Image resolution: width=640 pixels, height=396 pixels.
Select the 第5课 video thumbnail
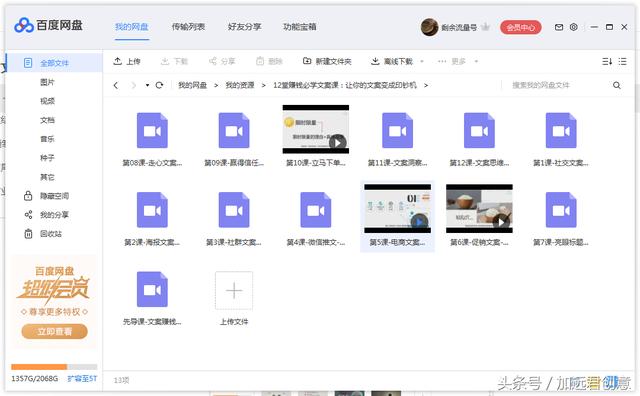tap(398, 209)
